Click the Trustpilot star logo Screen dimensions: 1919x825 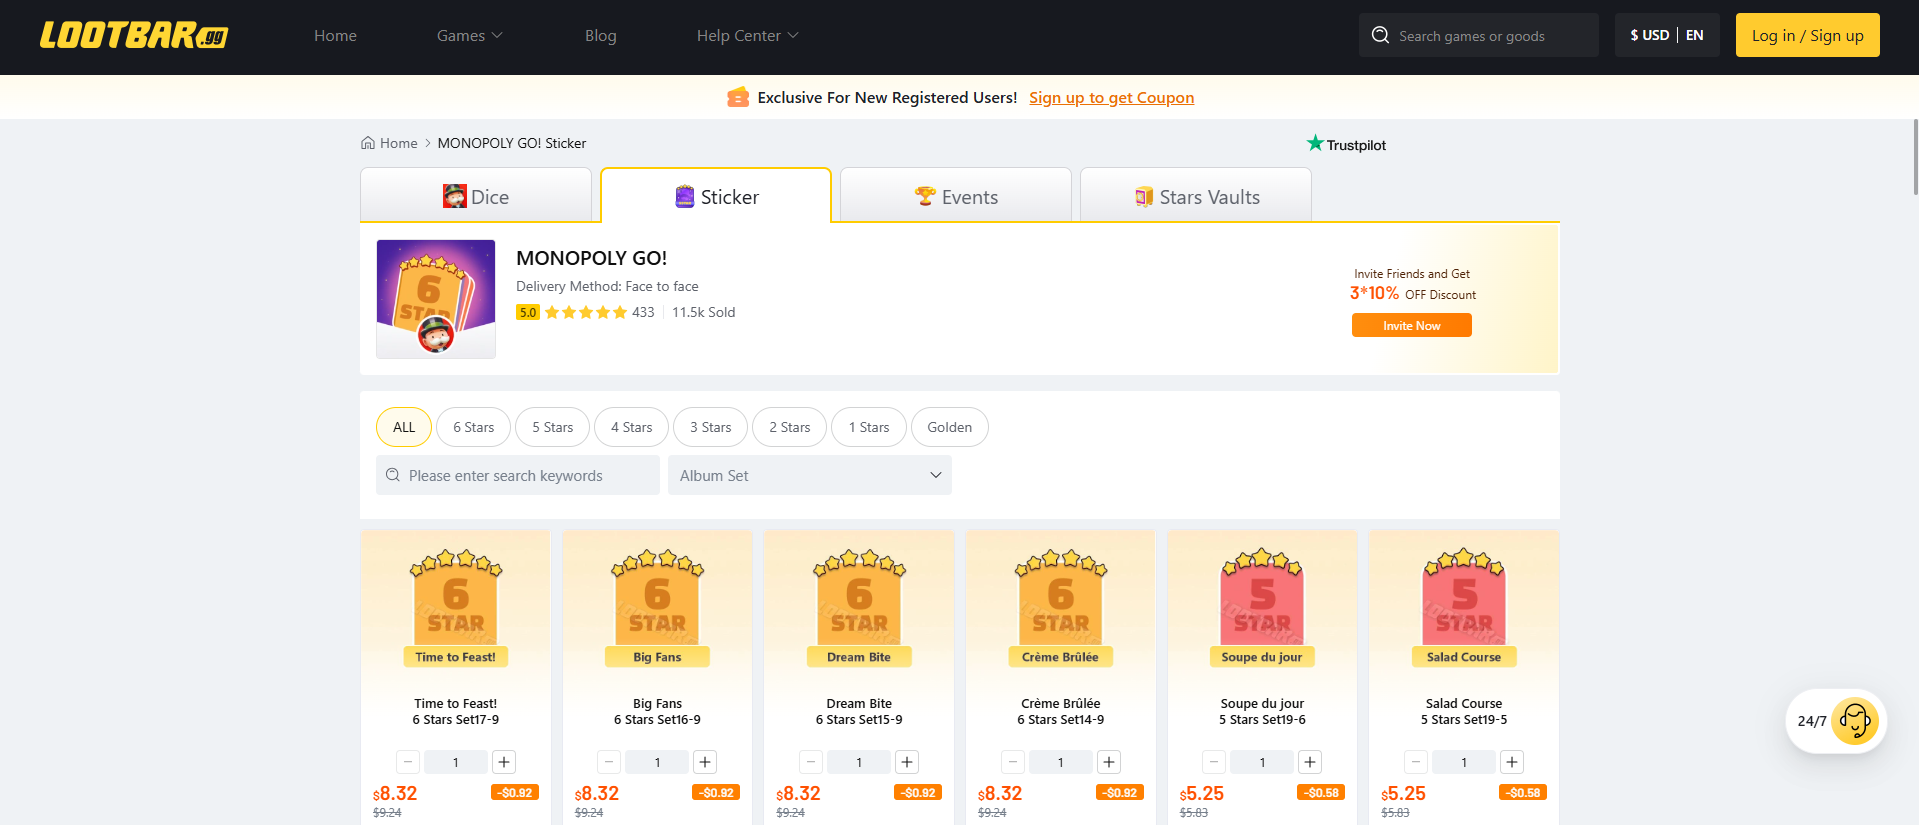(1315, 144)
